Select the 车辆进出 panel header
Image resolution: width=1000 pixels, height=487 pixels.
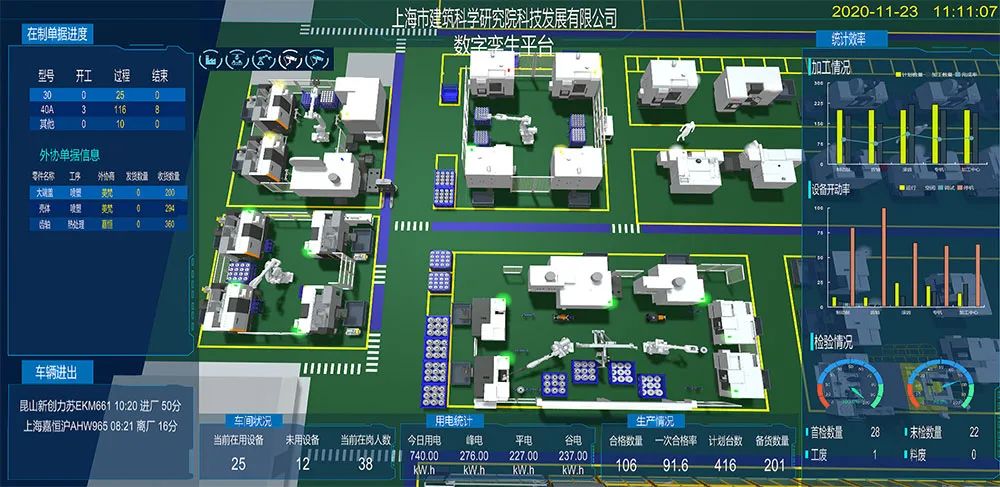58,373
